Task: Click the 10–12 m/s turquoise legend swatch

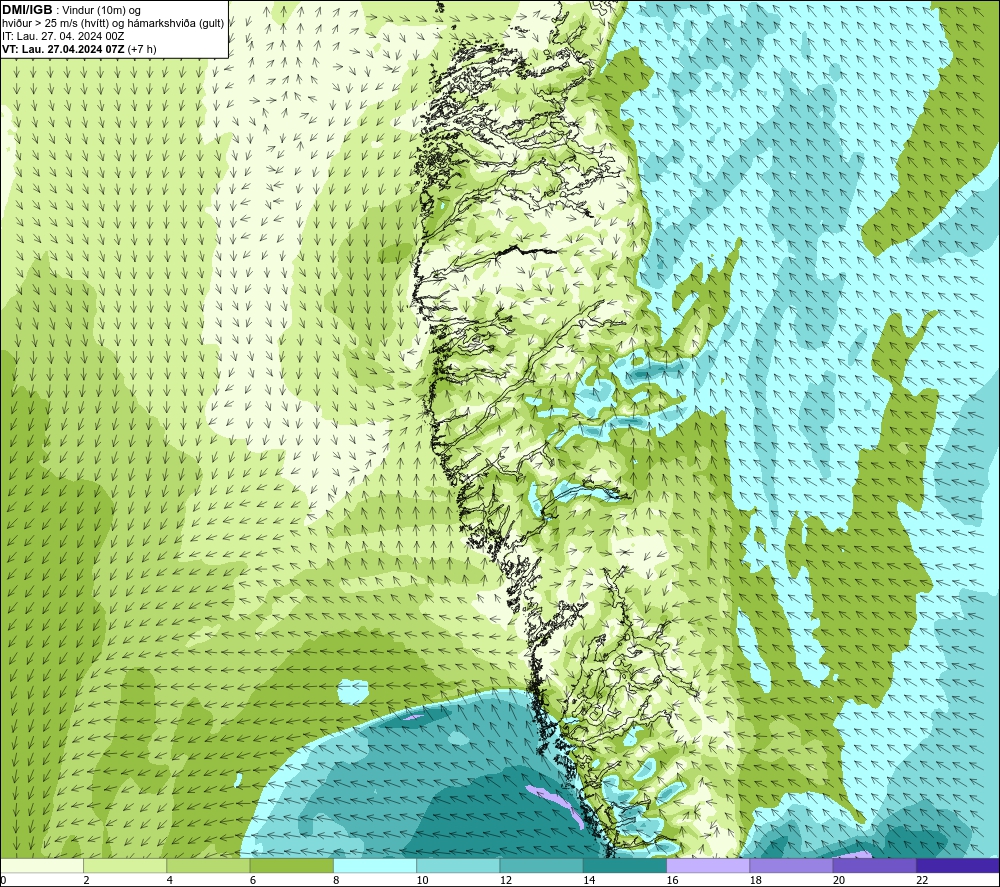Action: click(x=458, y=865)
